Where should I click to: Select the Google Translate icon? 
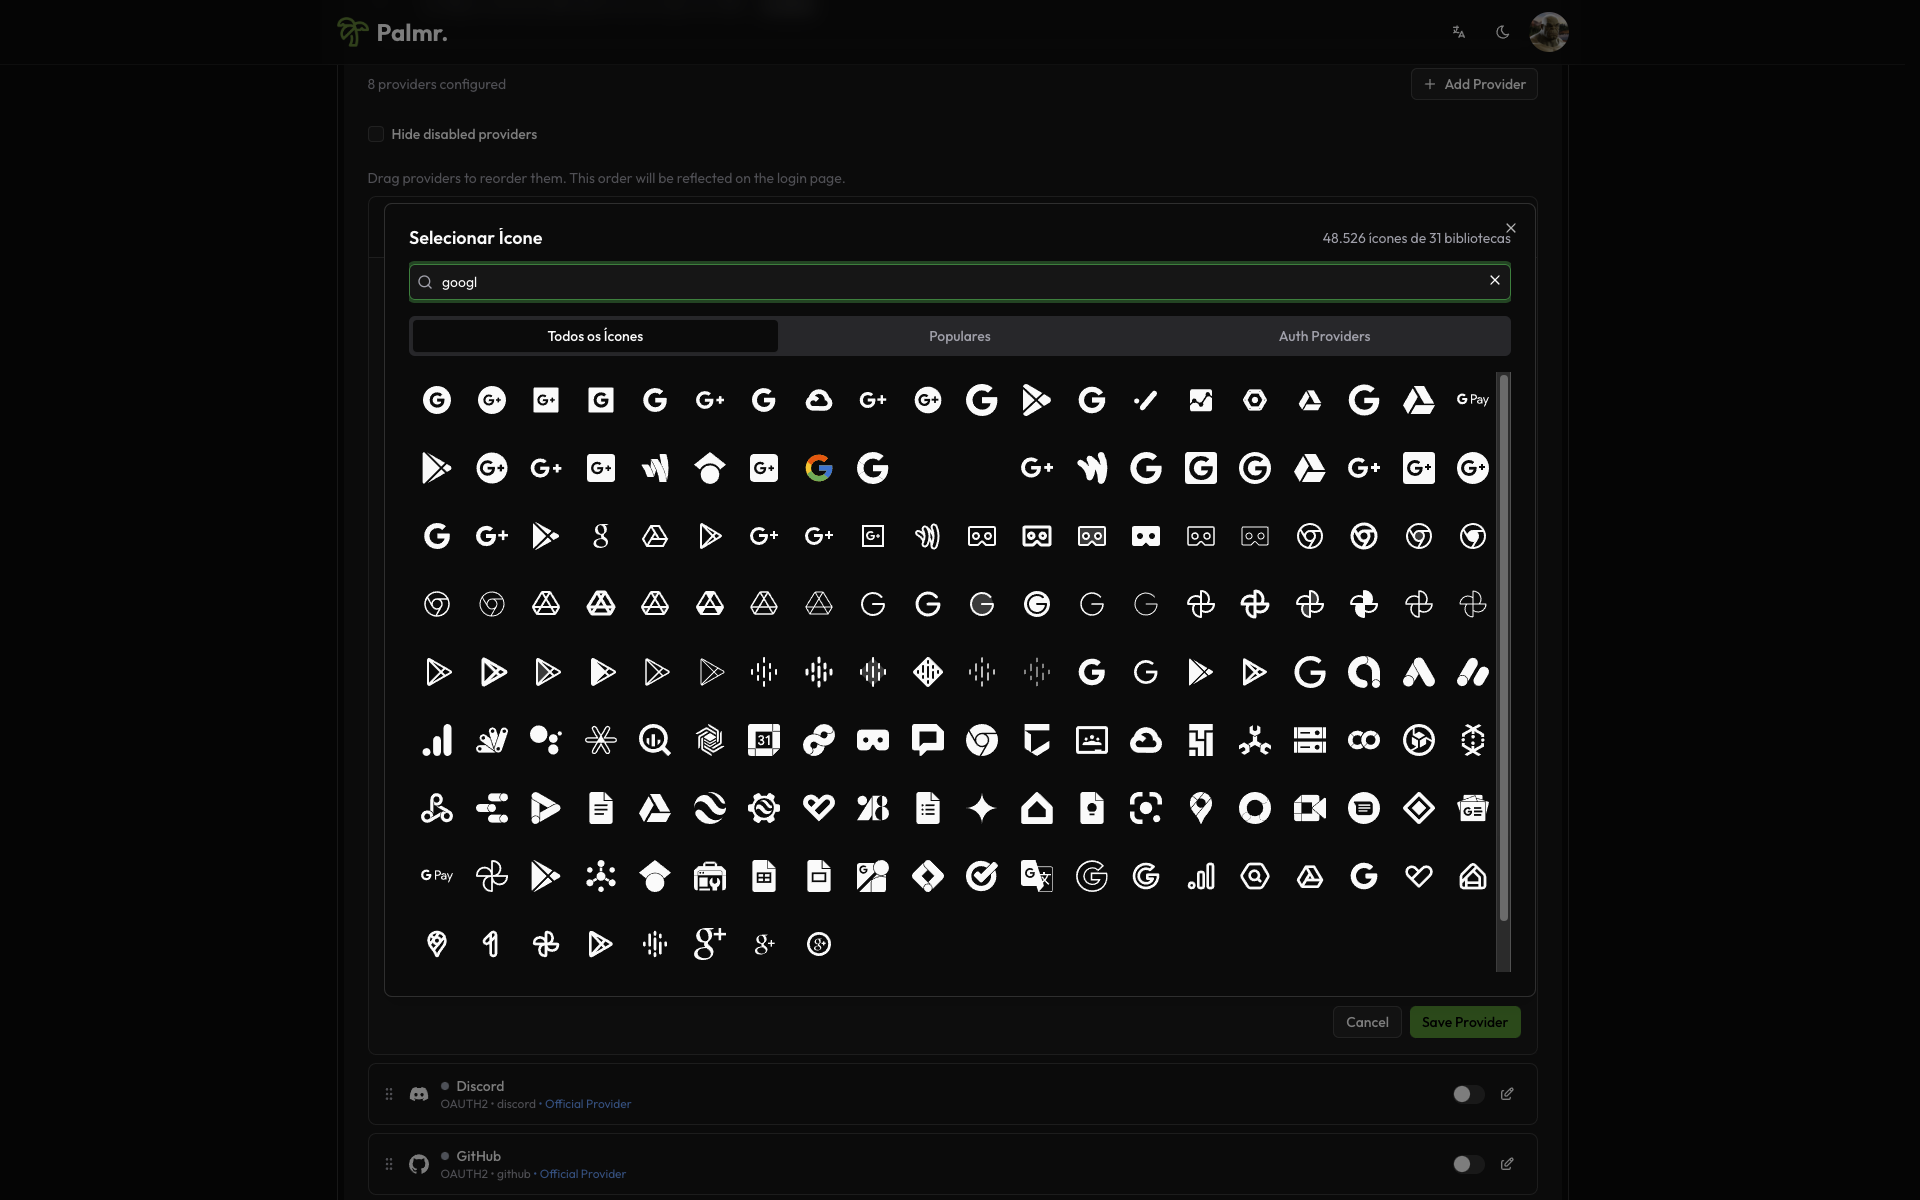pyautogui.click(x=1036, y=876)
